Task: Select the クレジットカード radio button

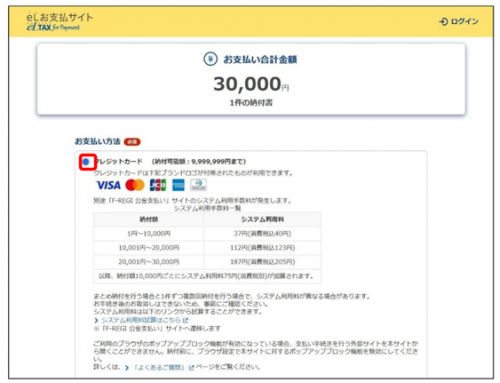Action: coord(86,162)
